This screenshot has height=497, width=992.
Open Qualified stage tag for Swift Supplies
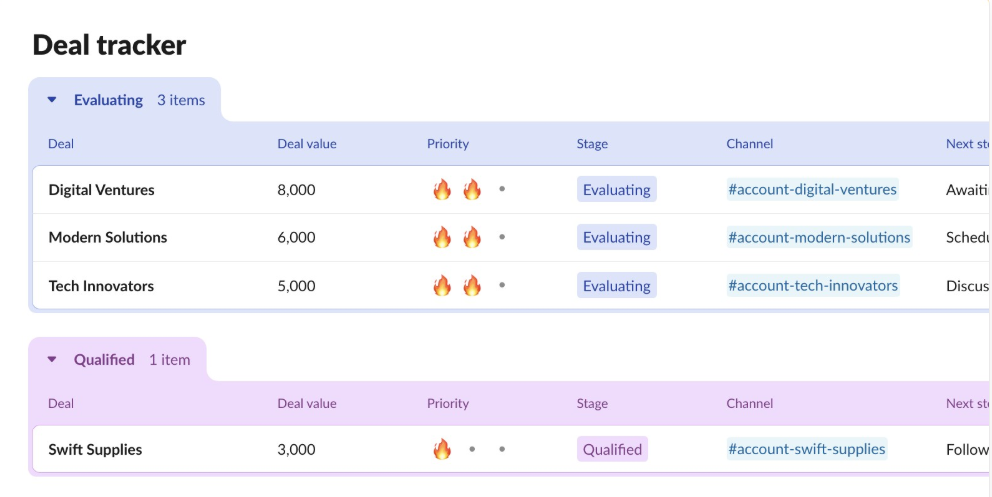pos(612,449)
